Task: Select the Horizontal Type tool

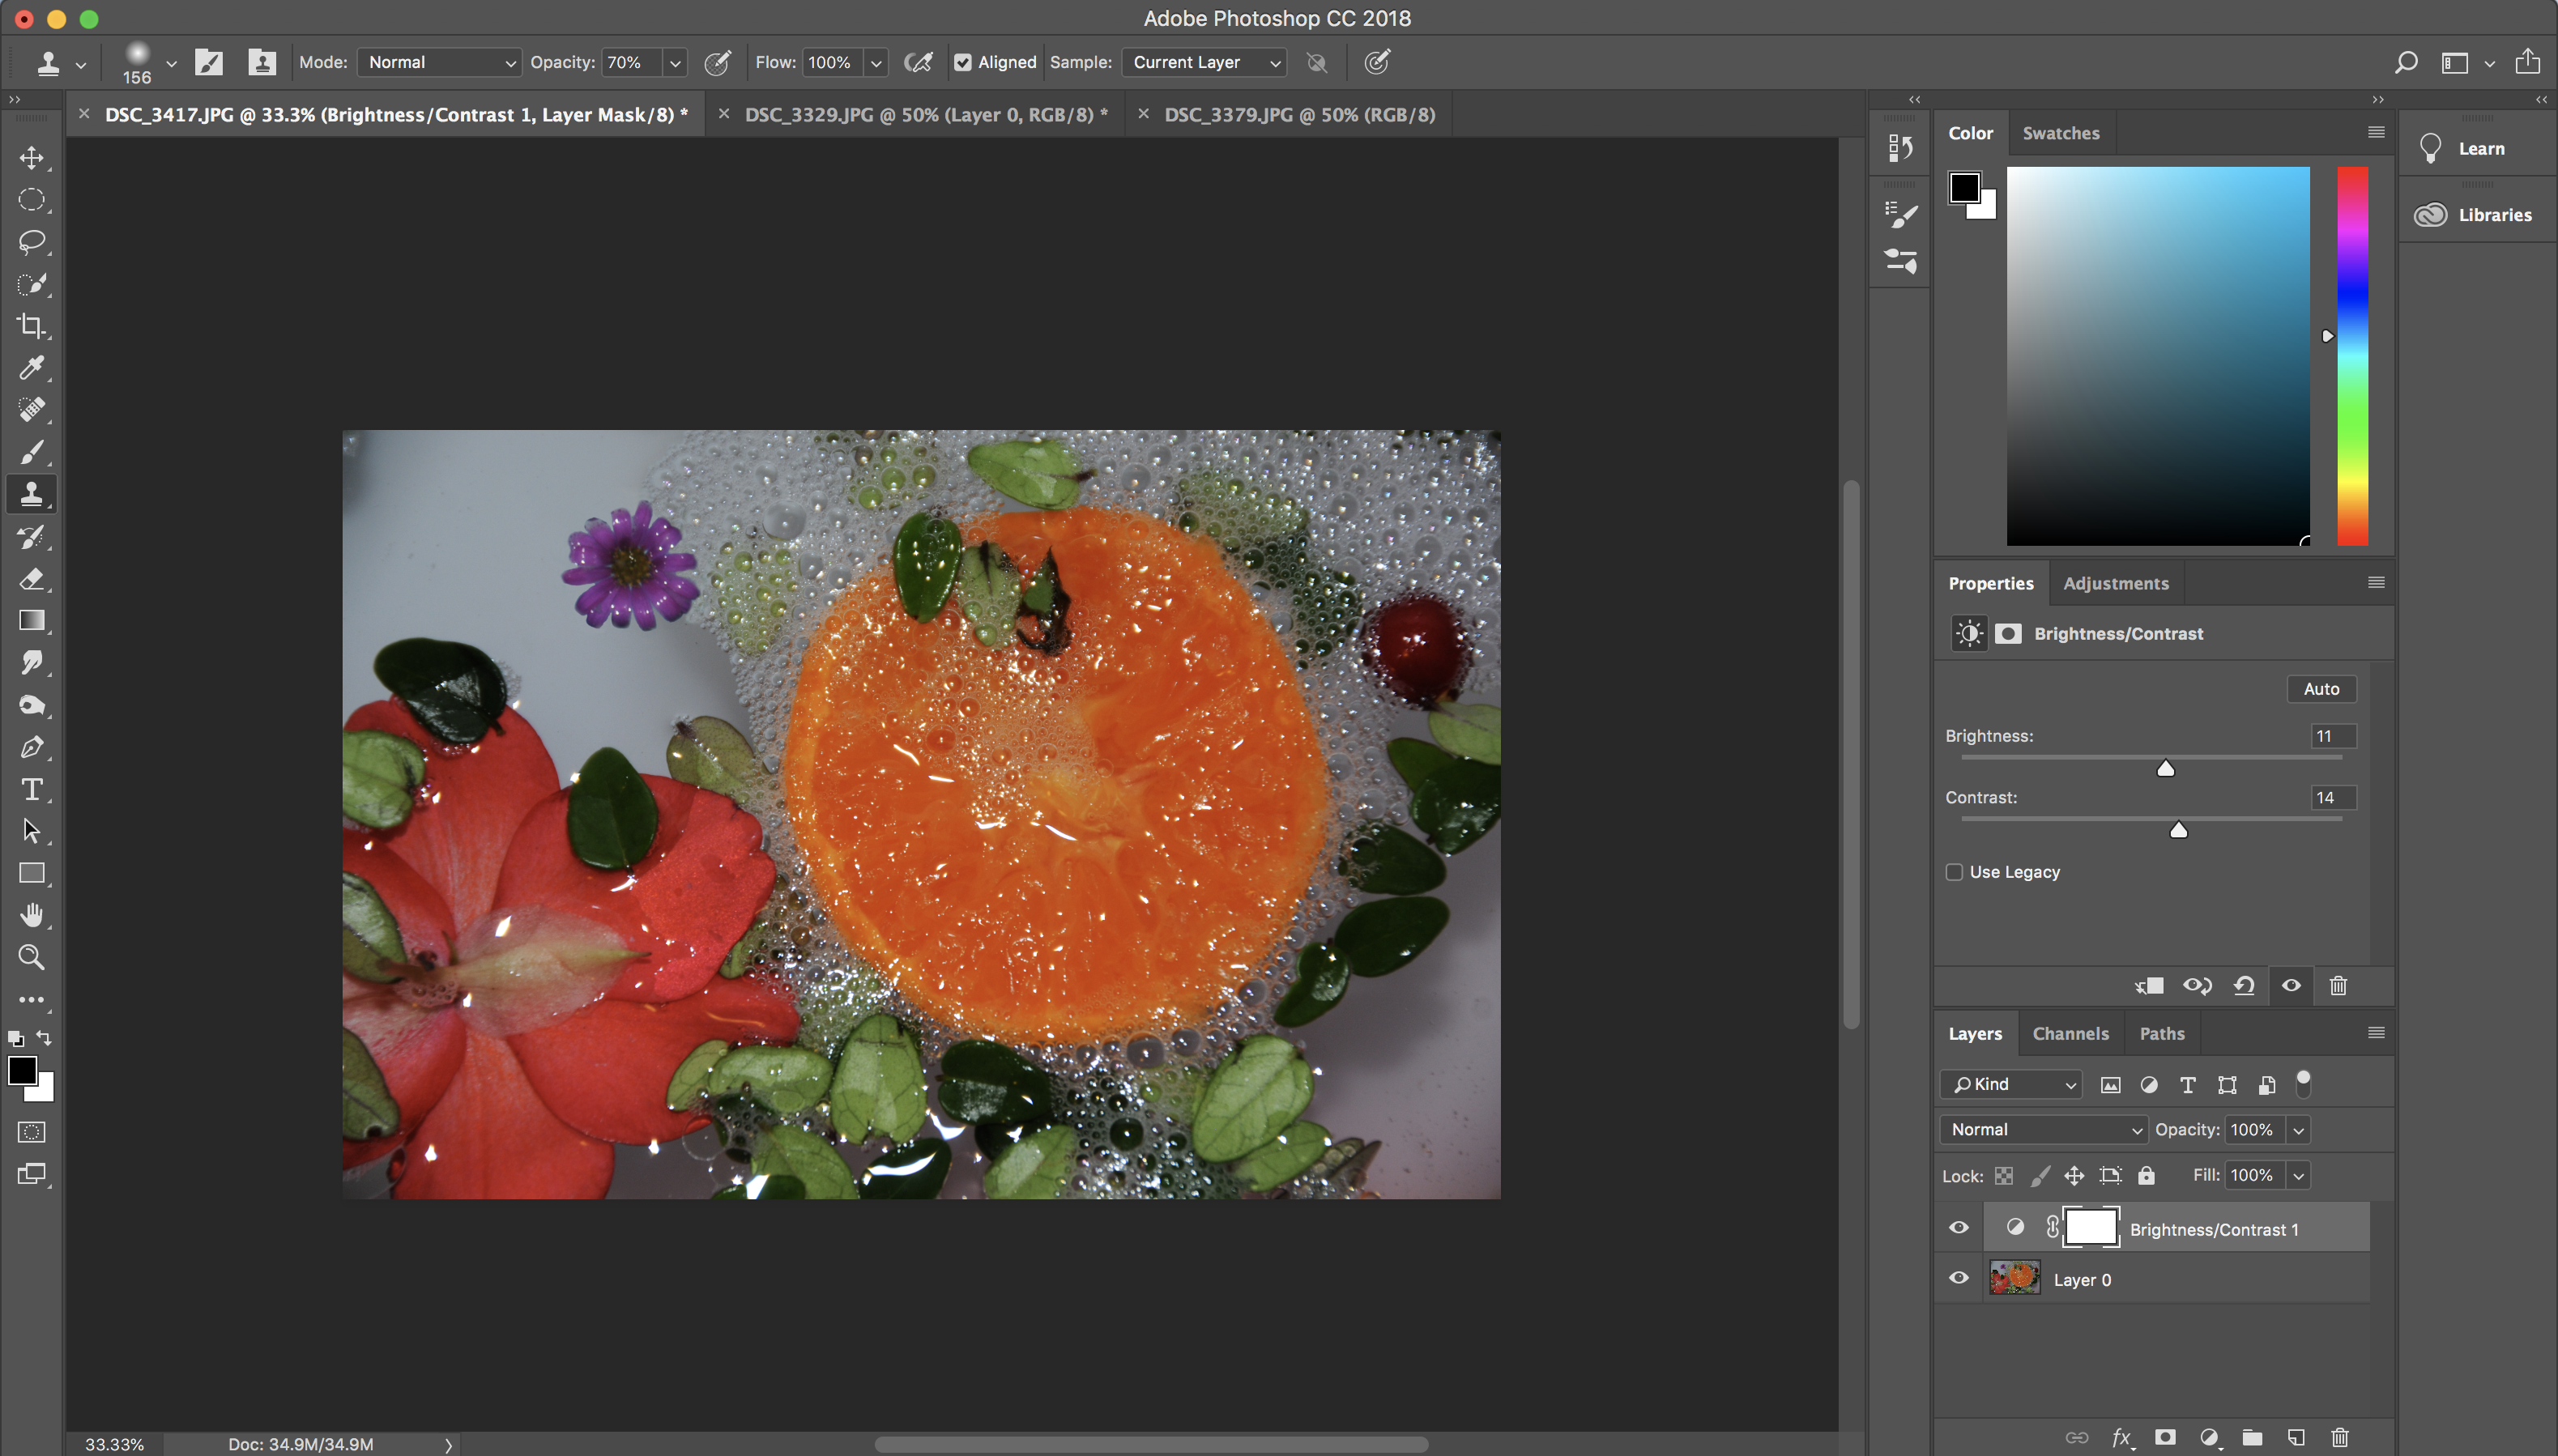Action: [32, 790]
